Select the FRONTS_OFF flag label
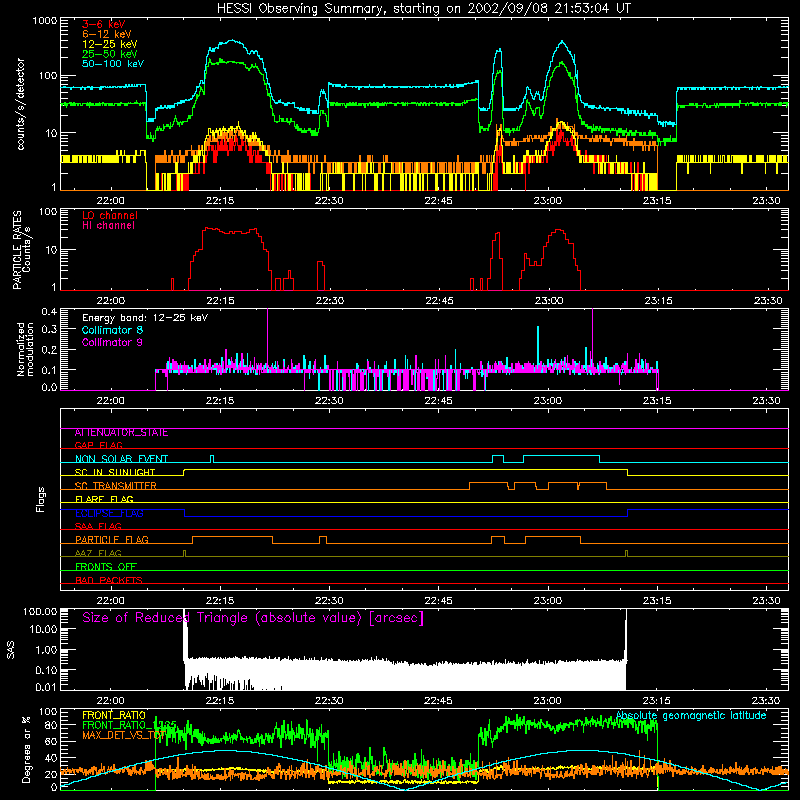 tap(106, 567)
